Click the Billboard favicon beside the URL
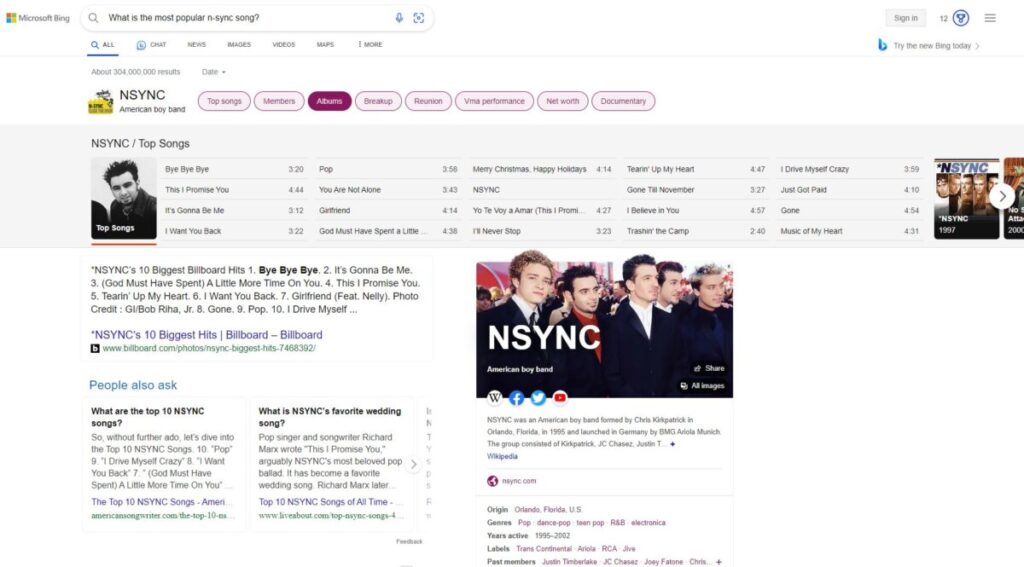 click(95, 349)
